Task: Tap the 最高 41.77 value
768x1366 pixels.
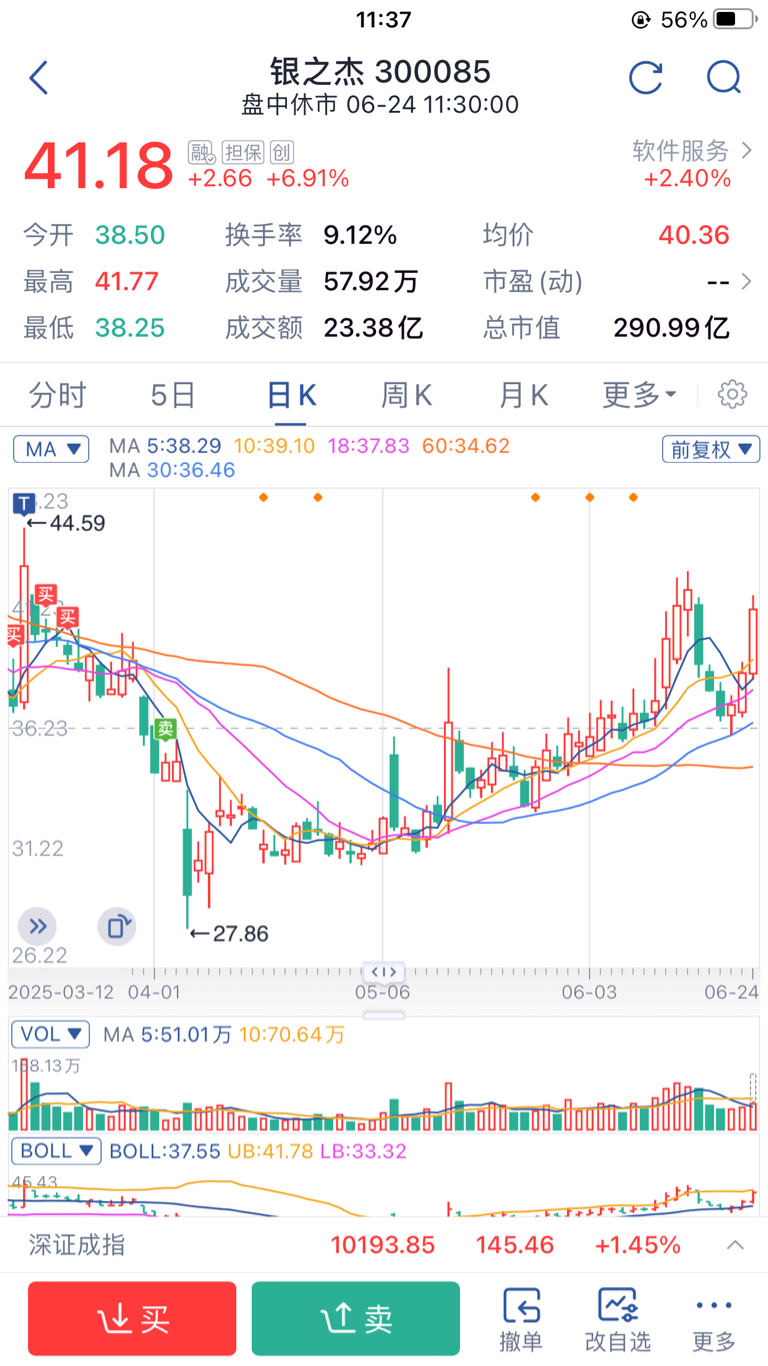Action: click(127, 281)
